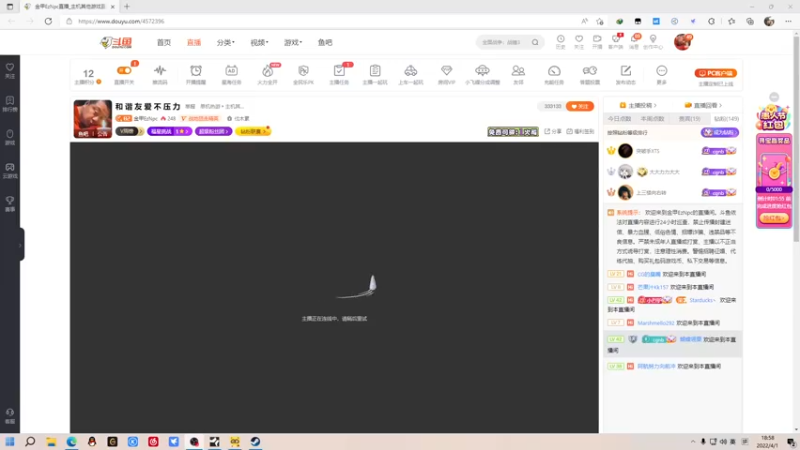Go to 首页 home in navigation
Image resolution: width=800 pixels, height=450 pixels.
[164, 42]
